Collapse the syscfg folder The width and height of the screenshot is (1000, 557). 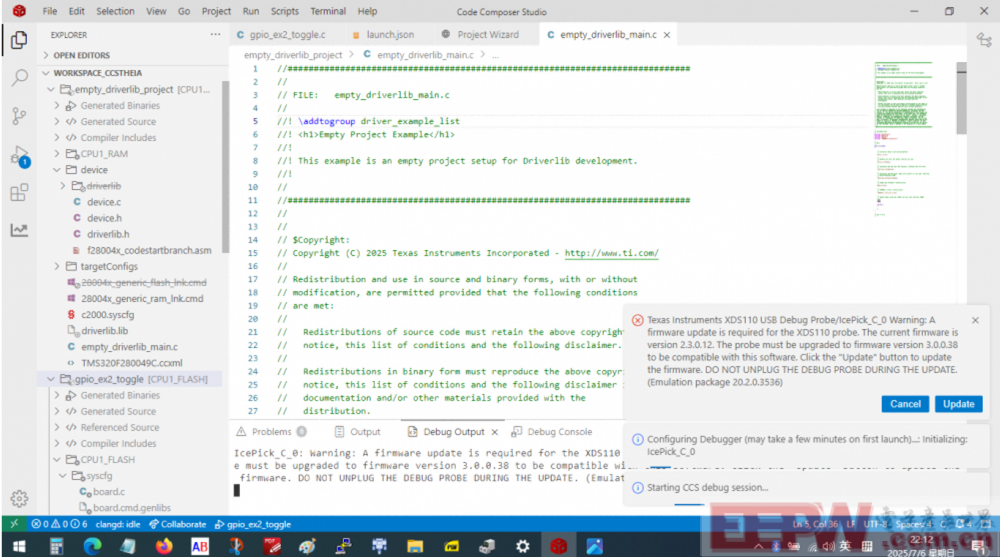point(62,475)
